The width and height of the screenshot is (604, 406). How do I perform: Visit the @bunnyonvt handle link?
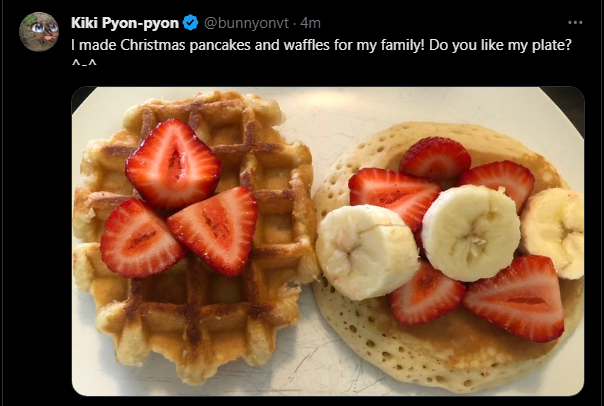(x=246, y=23)
